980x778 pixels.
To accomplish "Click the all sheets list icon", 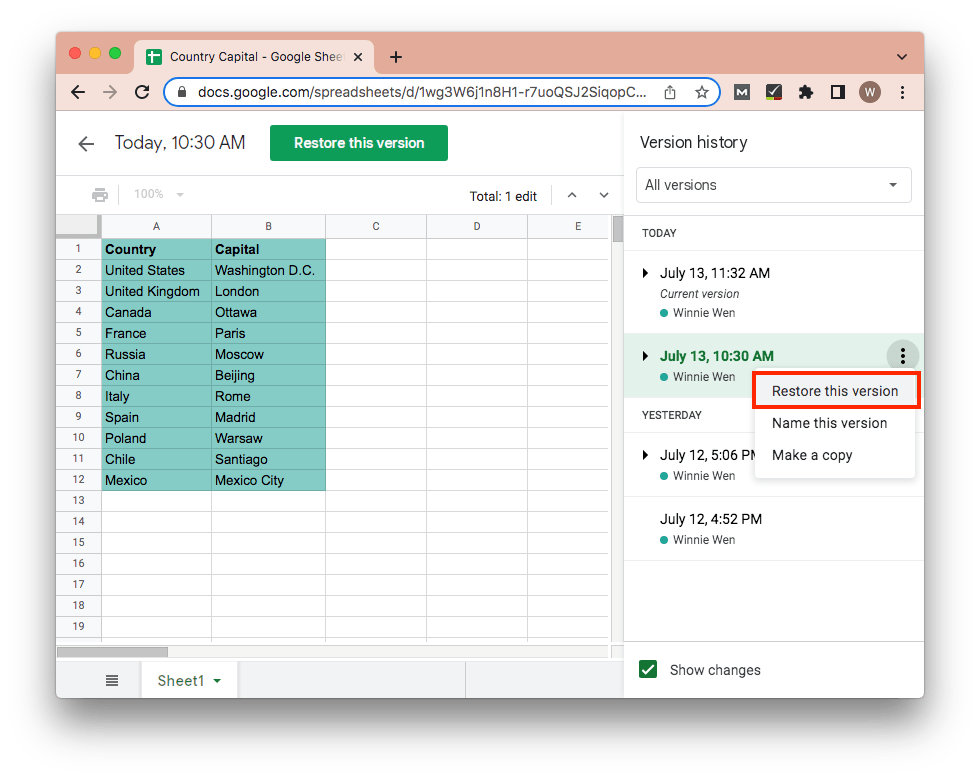I will pos(112,681).
